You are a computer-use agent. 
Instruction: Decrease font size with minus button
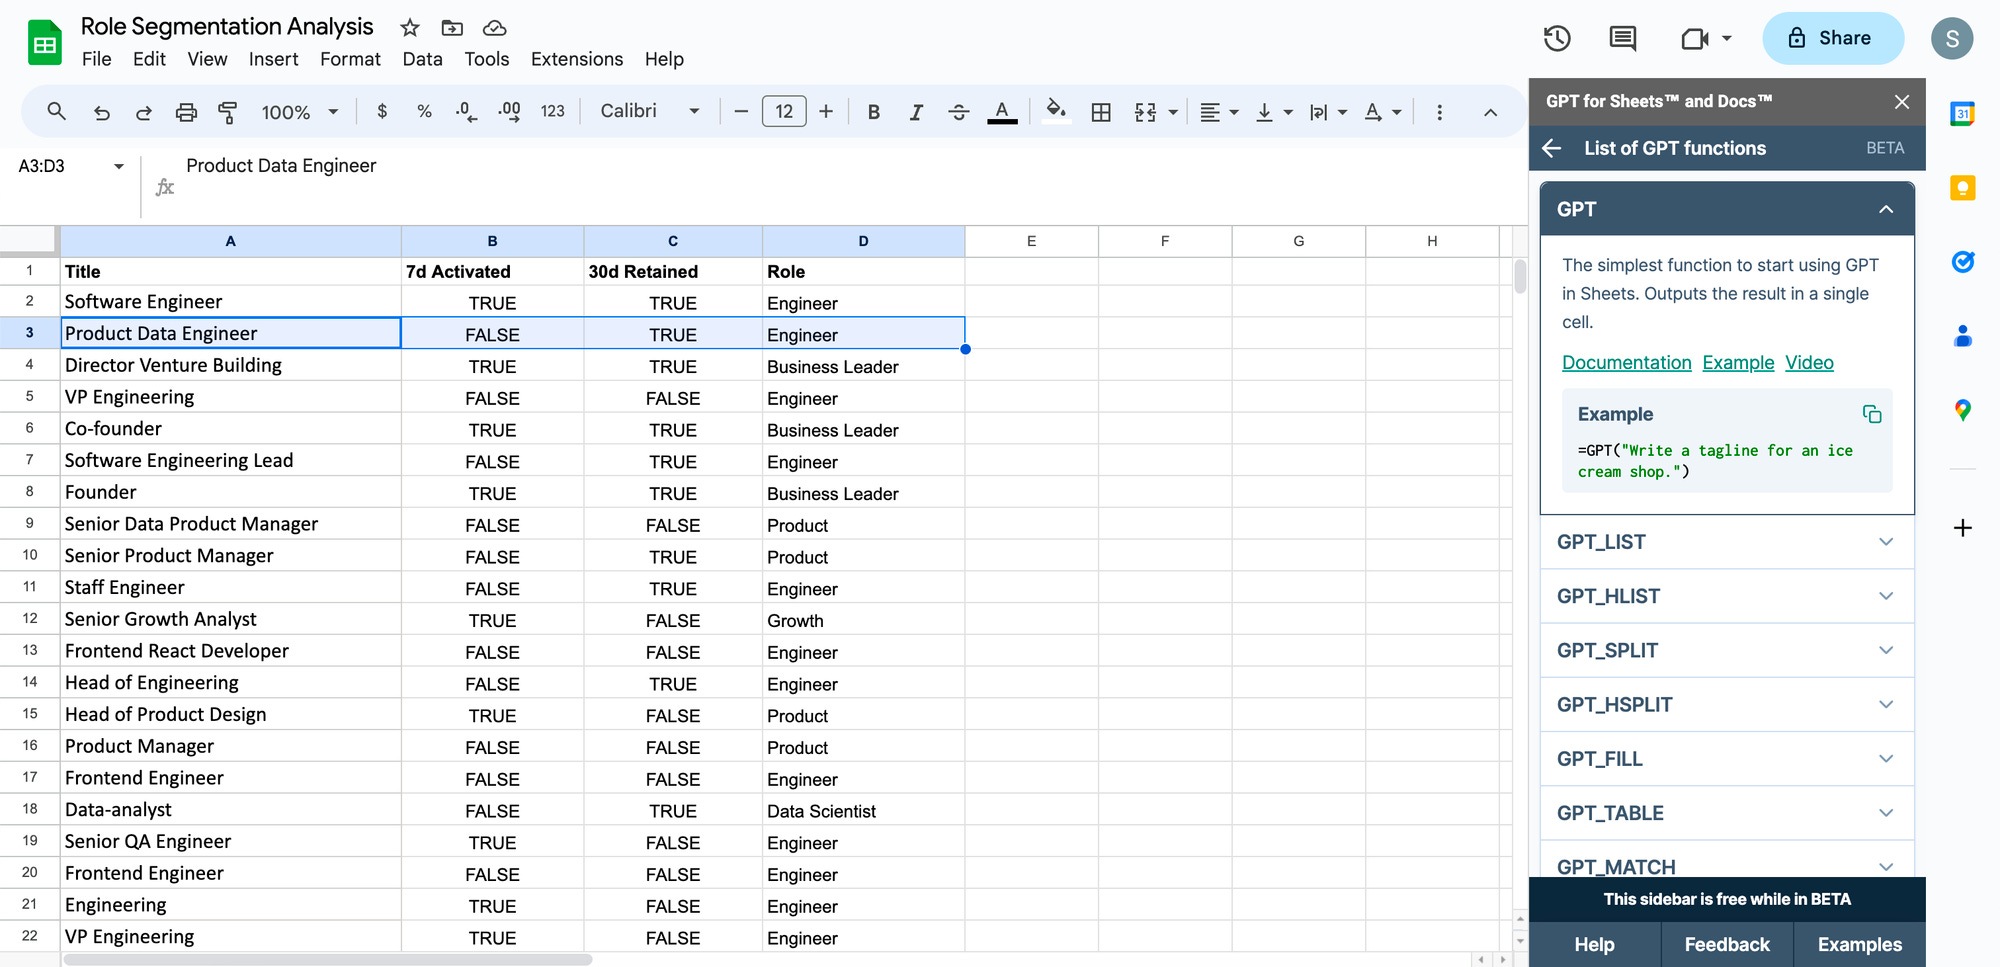[x=741, y=112]
